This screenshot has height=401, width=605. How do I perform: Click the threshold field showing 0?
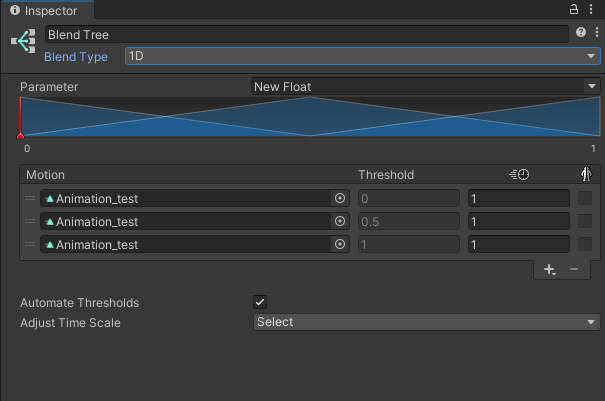[x=409, y=198]
